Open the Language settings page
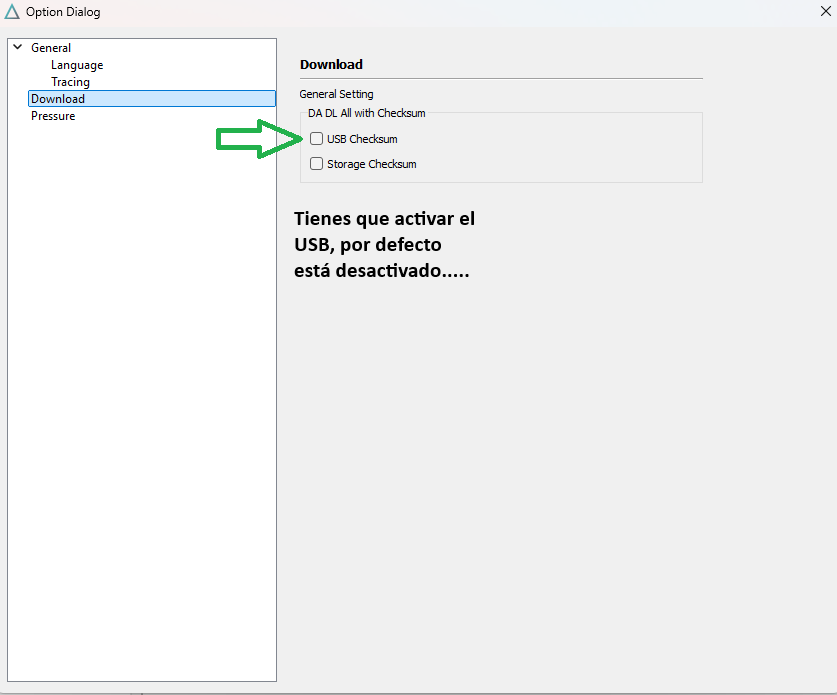This screenshot has width=837, height=695. [x=77, y=65]
